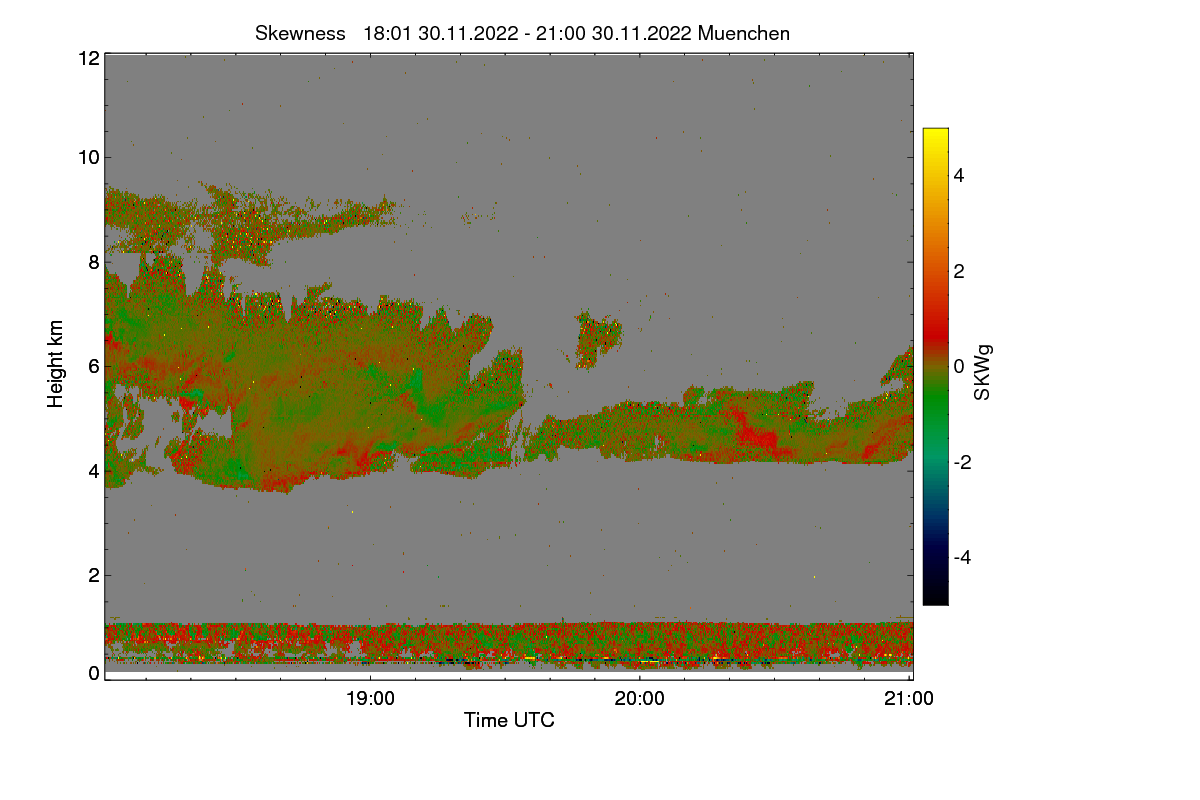1200x800 pixels.
Task: Click the 12 km height tick label
Action: point(87,58)
